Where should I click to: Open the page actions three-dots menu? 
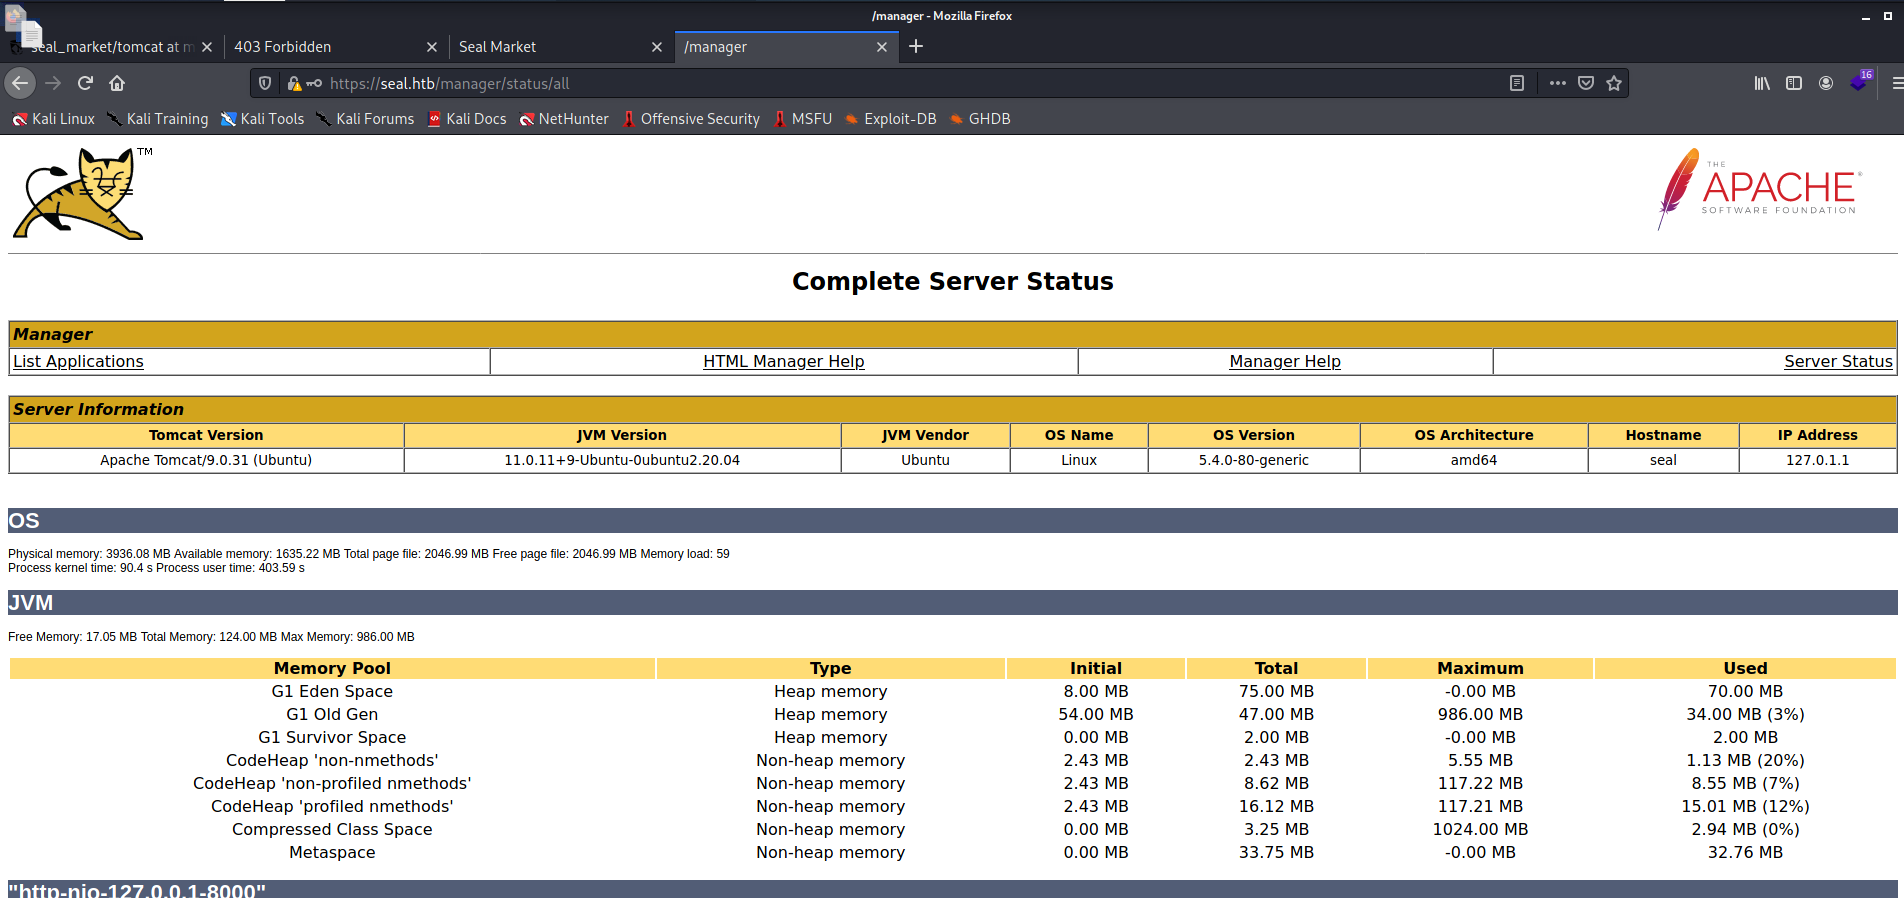click(1557, 83)
